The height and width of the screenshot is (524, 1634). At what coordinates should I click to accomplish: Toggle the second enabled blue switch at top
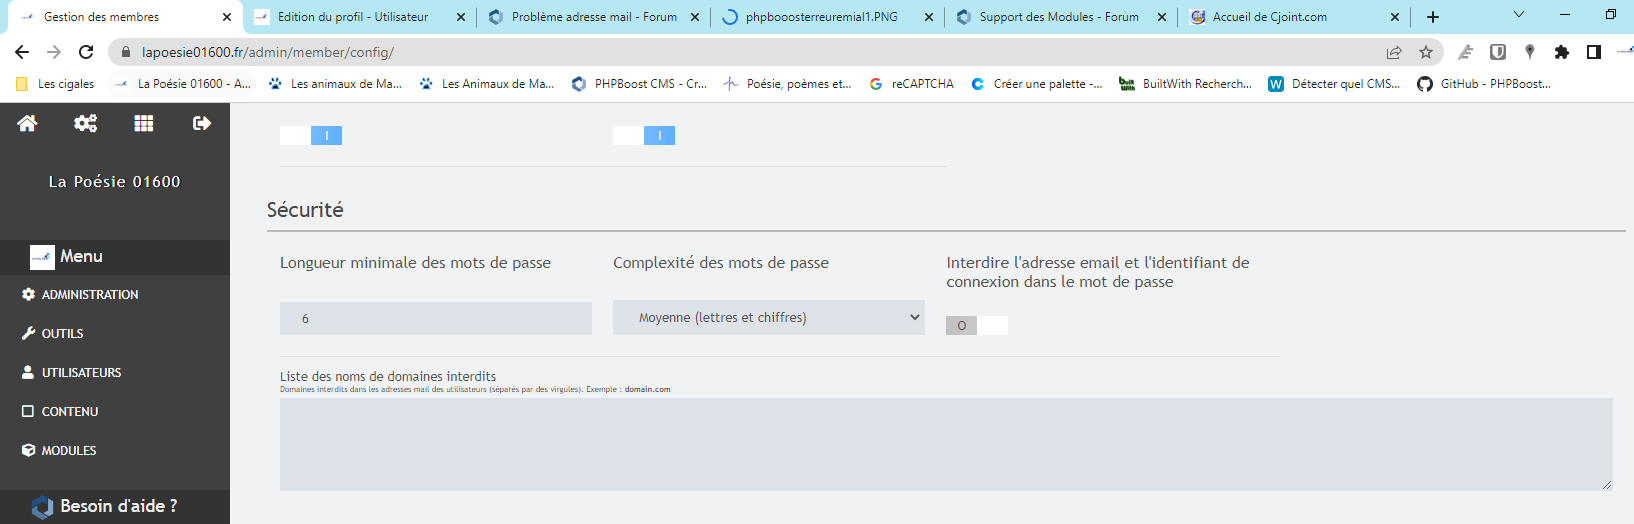click(644, 135)
